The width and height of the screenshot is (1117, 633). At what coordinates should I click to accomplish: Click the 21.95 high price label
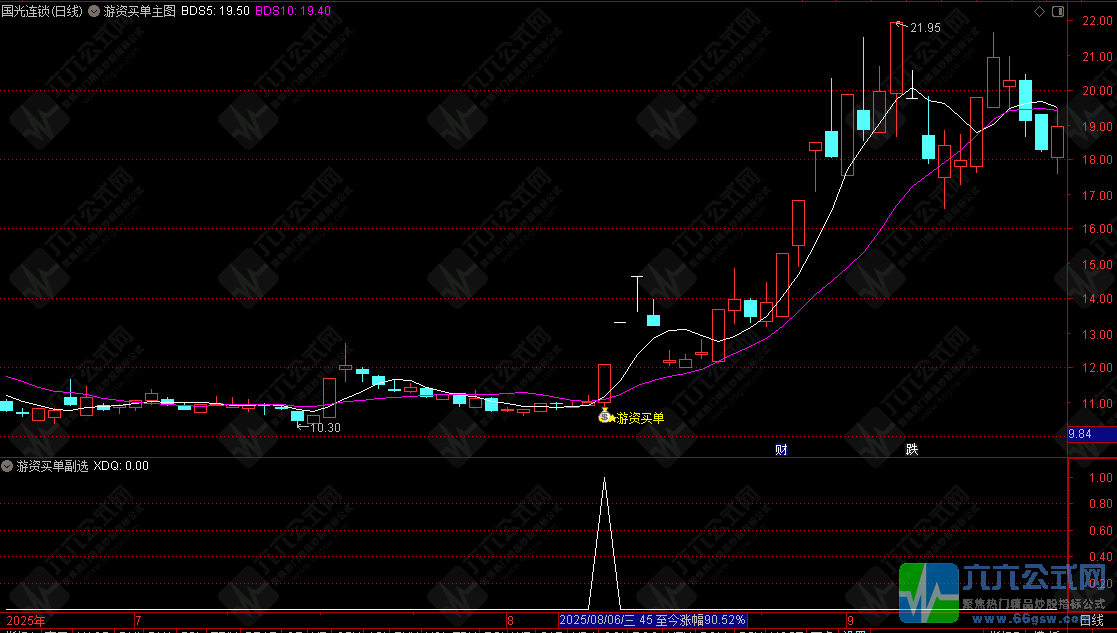925,28
